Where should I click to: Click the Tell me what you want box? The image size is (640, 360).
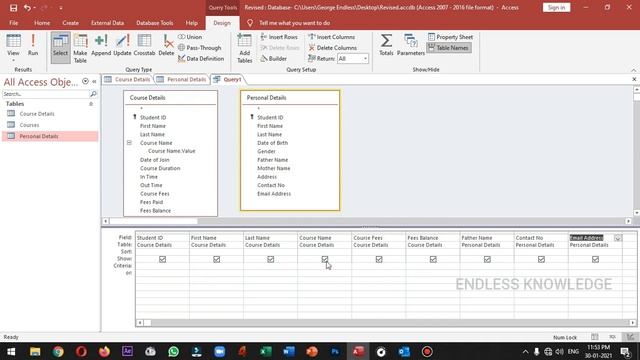[295, 23]
